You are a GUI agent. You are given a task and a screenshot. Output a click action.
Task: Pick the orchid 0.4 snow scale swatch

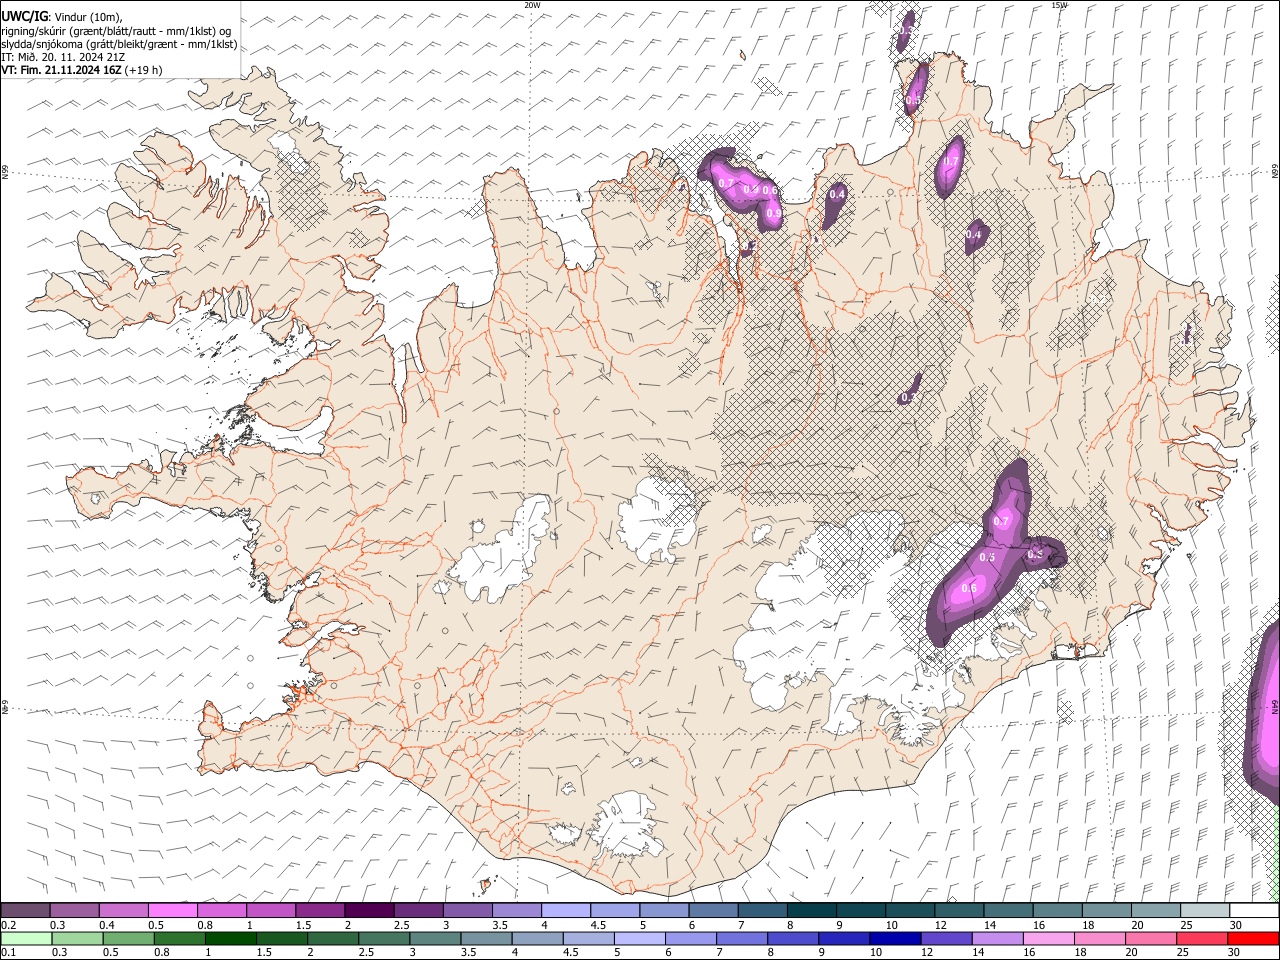tap(123, 910)
